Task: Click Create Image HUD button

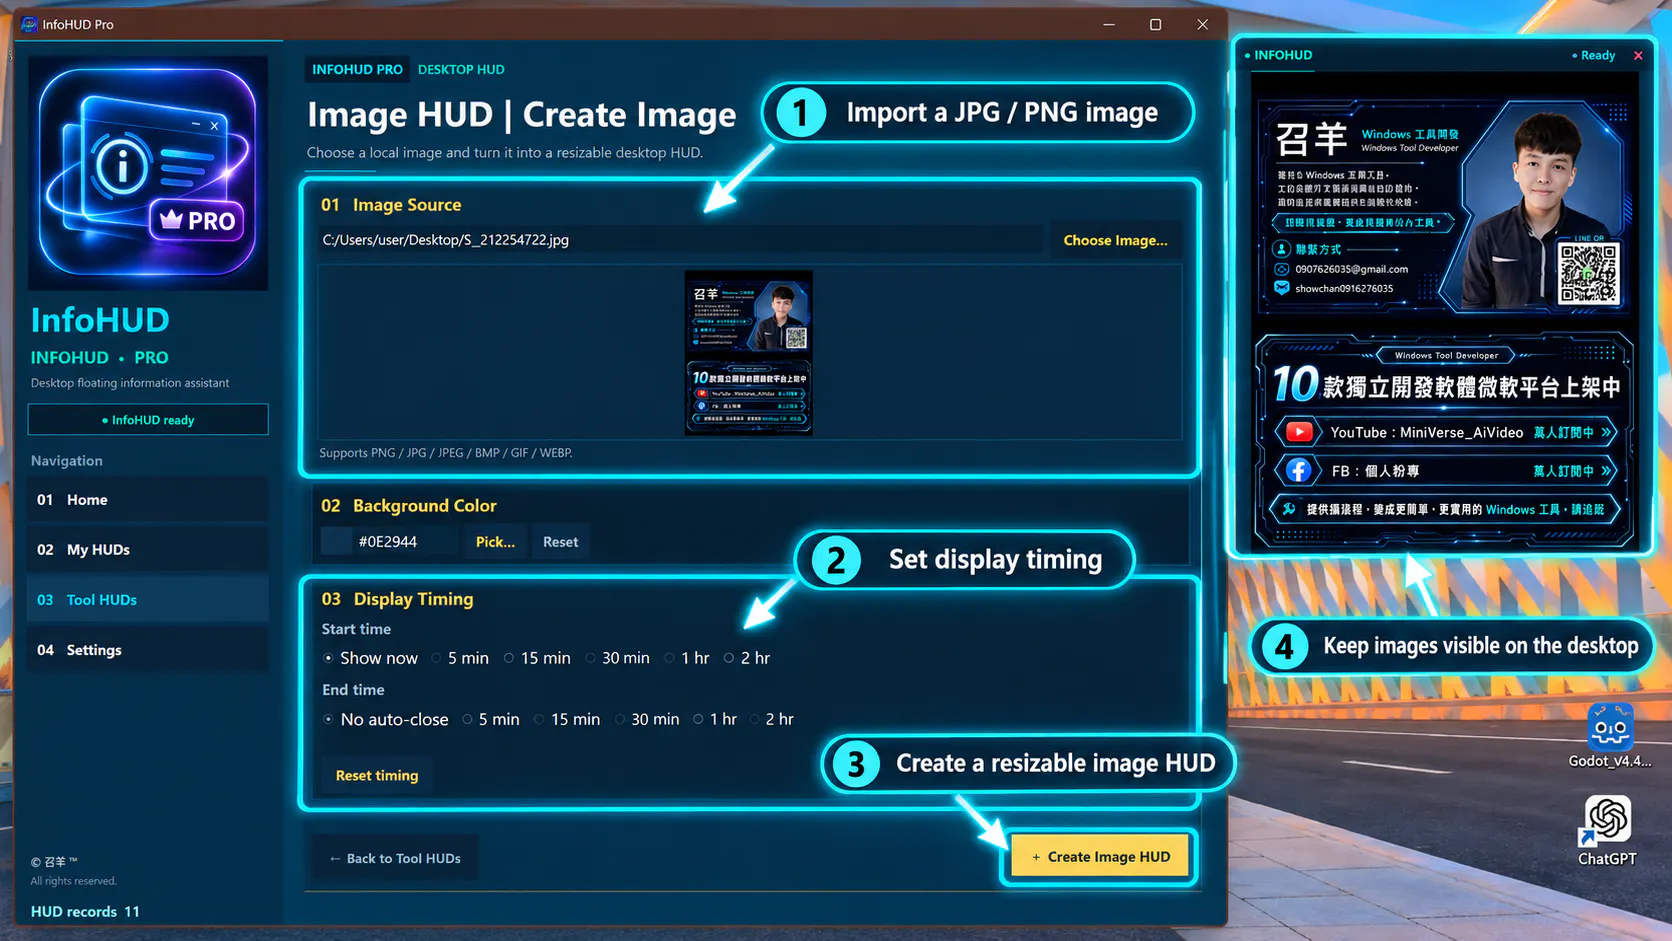Action: (1100, 856)
